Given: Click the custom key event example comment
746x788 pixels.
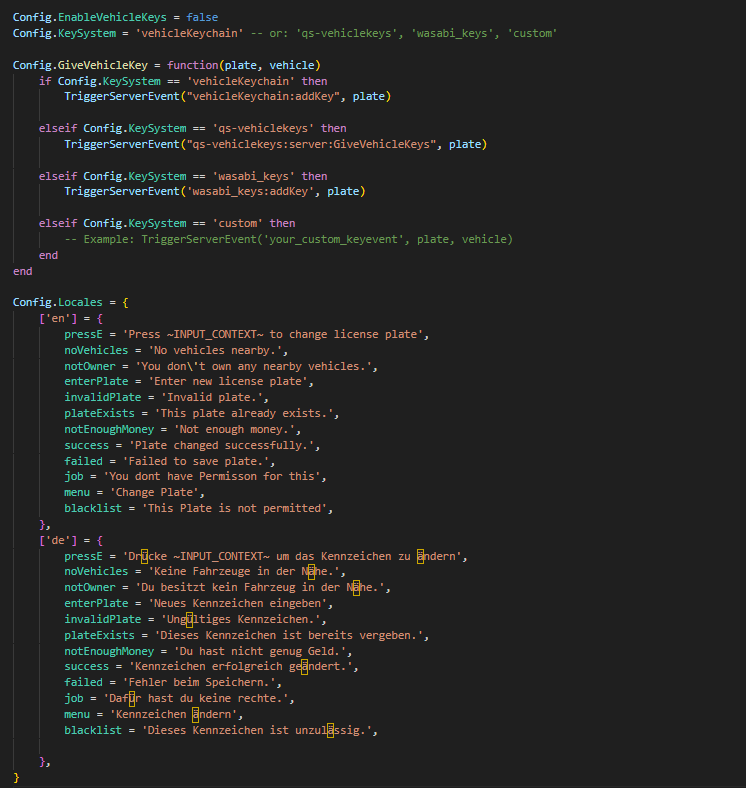Looking at the screenshot, I should [288, 239].
